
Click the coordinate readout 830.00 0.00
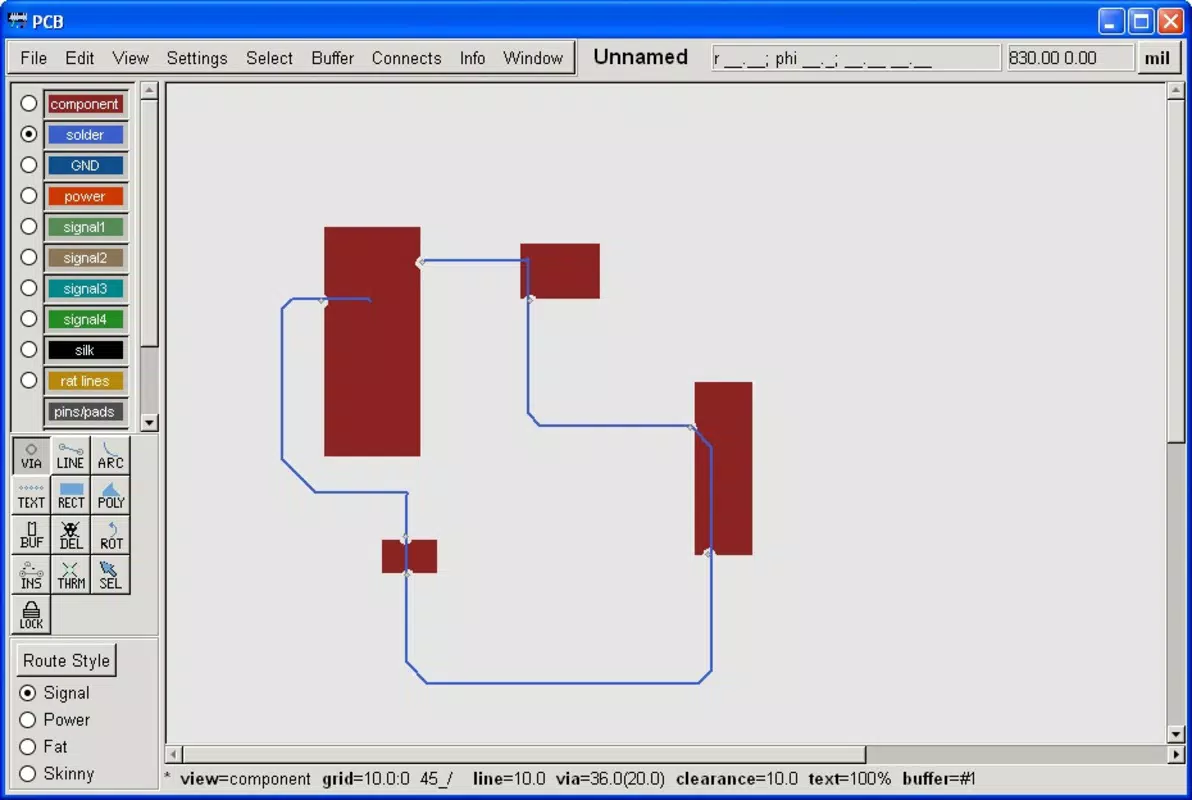[1070, 58]
